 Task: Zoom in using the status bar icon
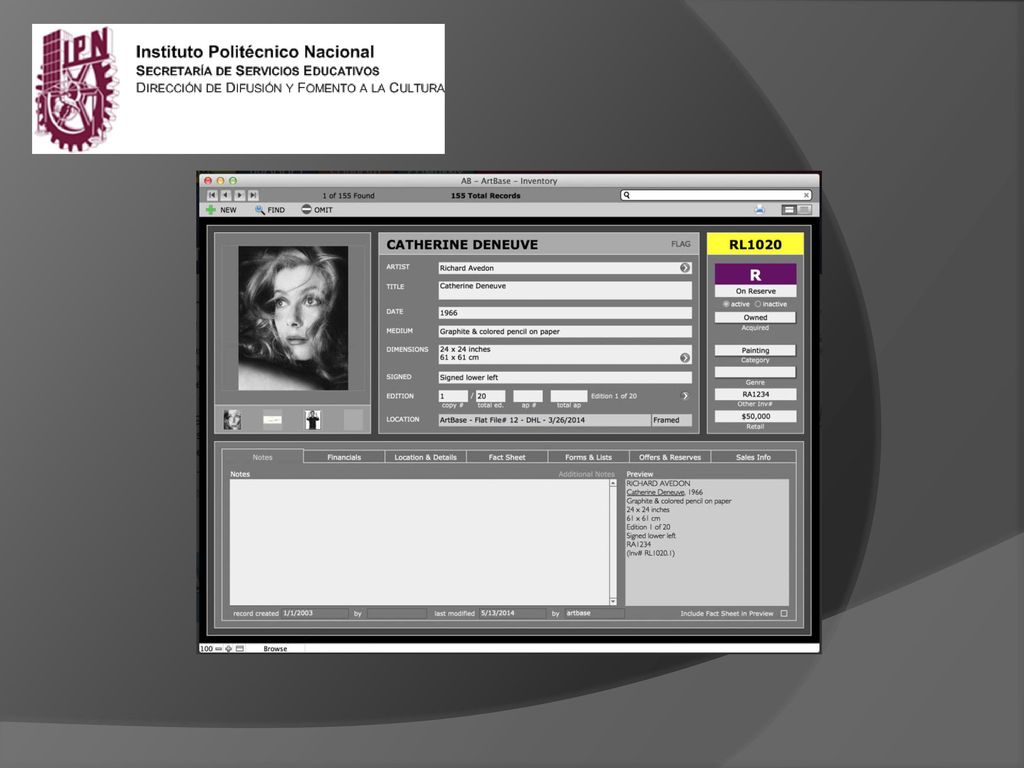[x=229, y=648]
